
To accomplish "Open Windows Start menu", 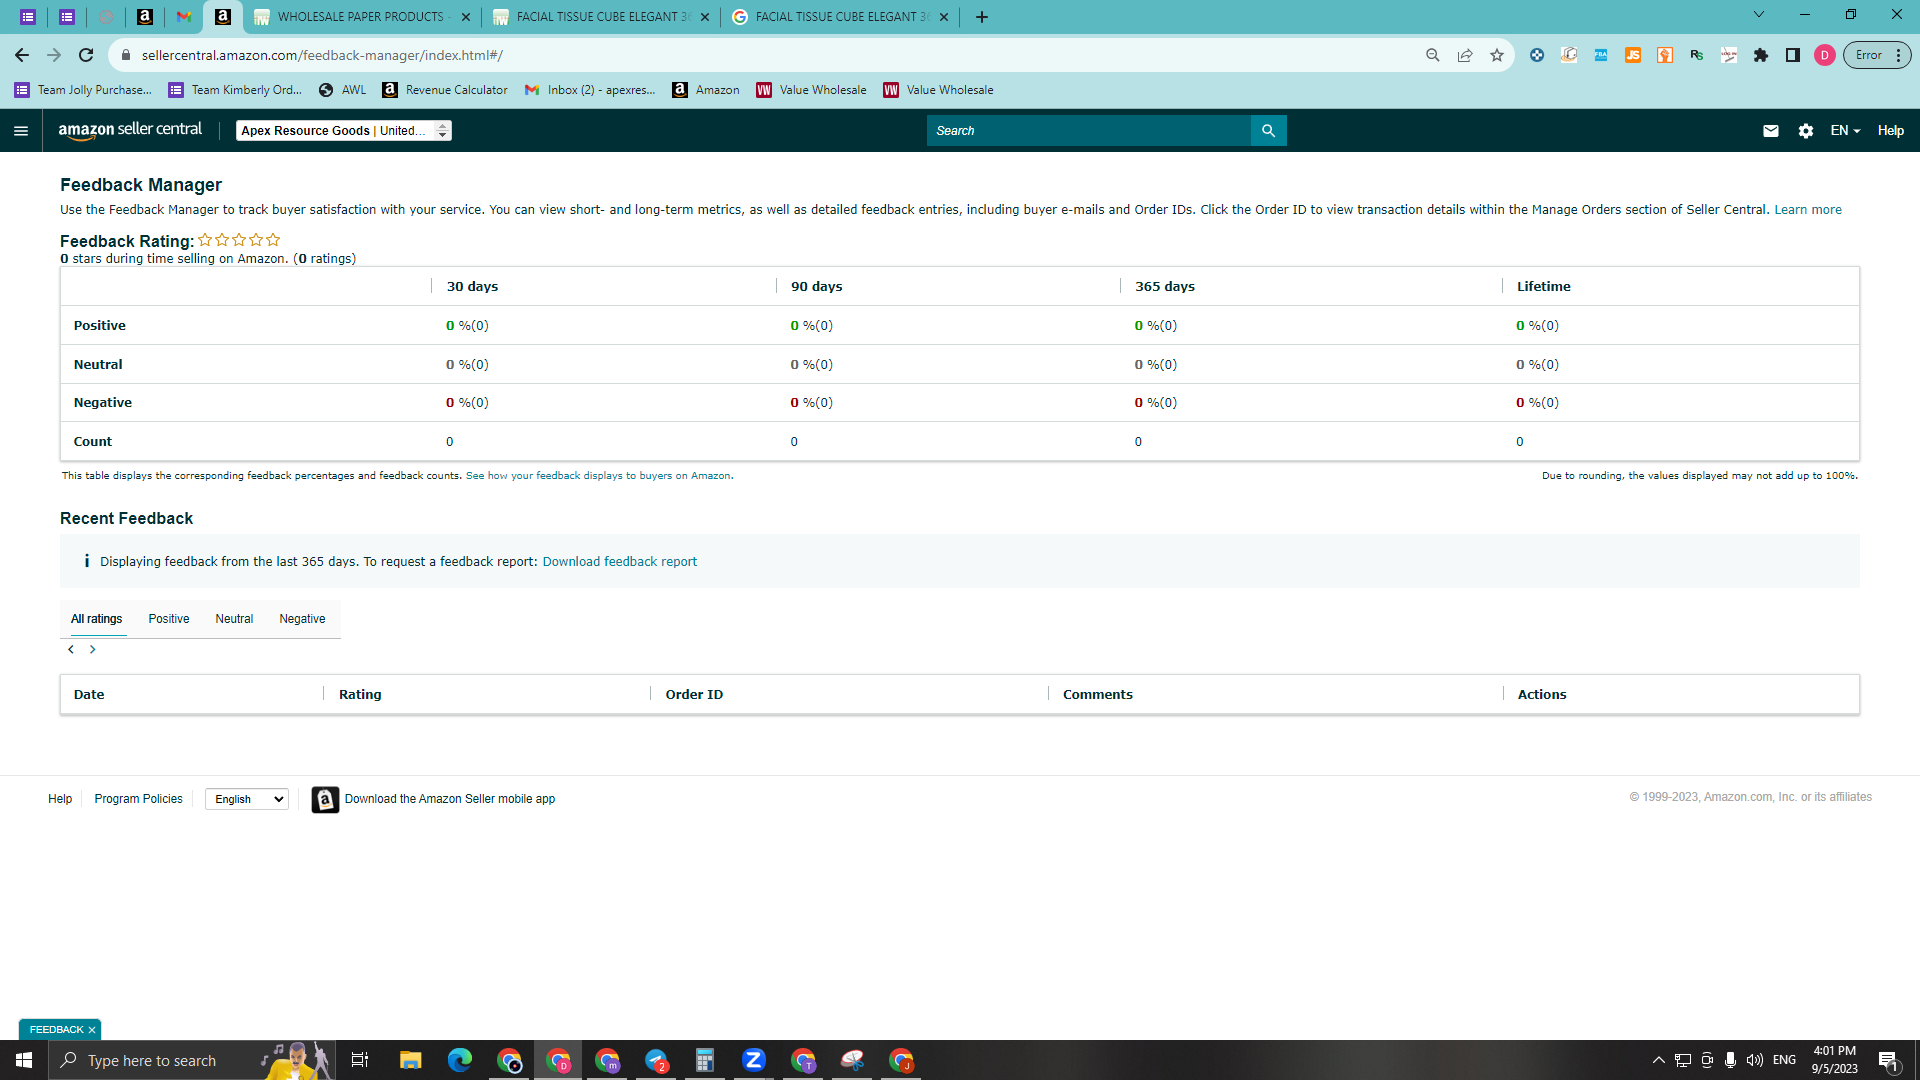I will (x=24, y=1060).
